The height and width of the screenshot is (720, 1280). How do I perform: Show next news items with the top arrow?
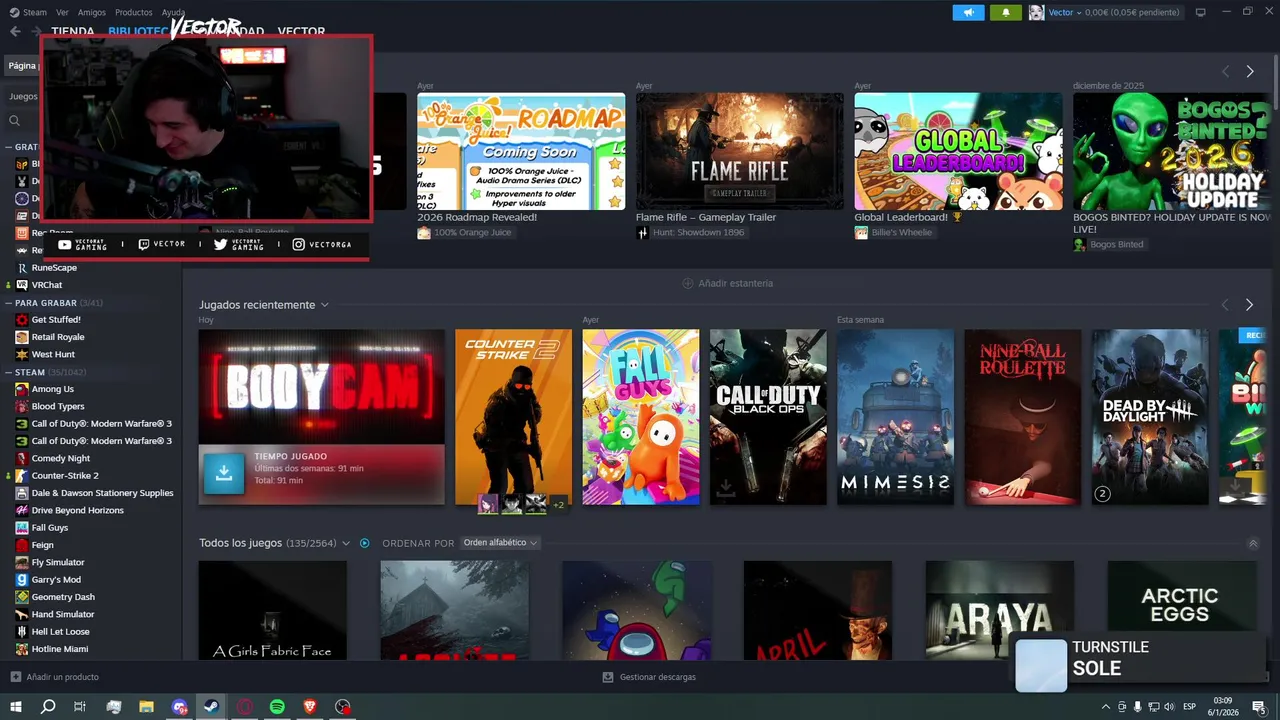1249,71
